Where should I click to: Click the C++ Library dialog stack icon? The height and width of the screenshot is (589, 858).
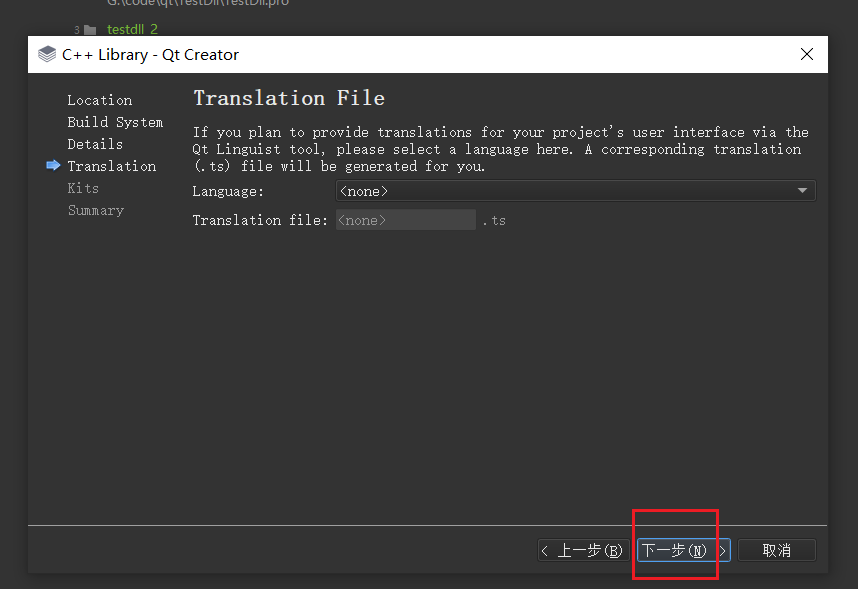pos(47,54)
